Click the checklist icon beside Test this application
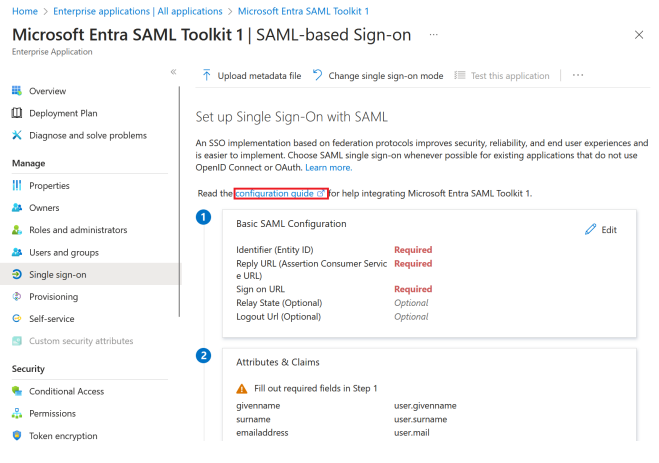The width and height of the screenshot is (659, 463). (x=460, y=75)
